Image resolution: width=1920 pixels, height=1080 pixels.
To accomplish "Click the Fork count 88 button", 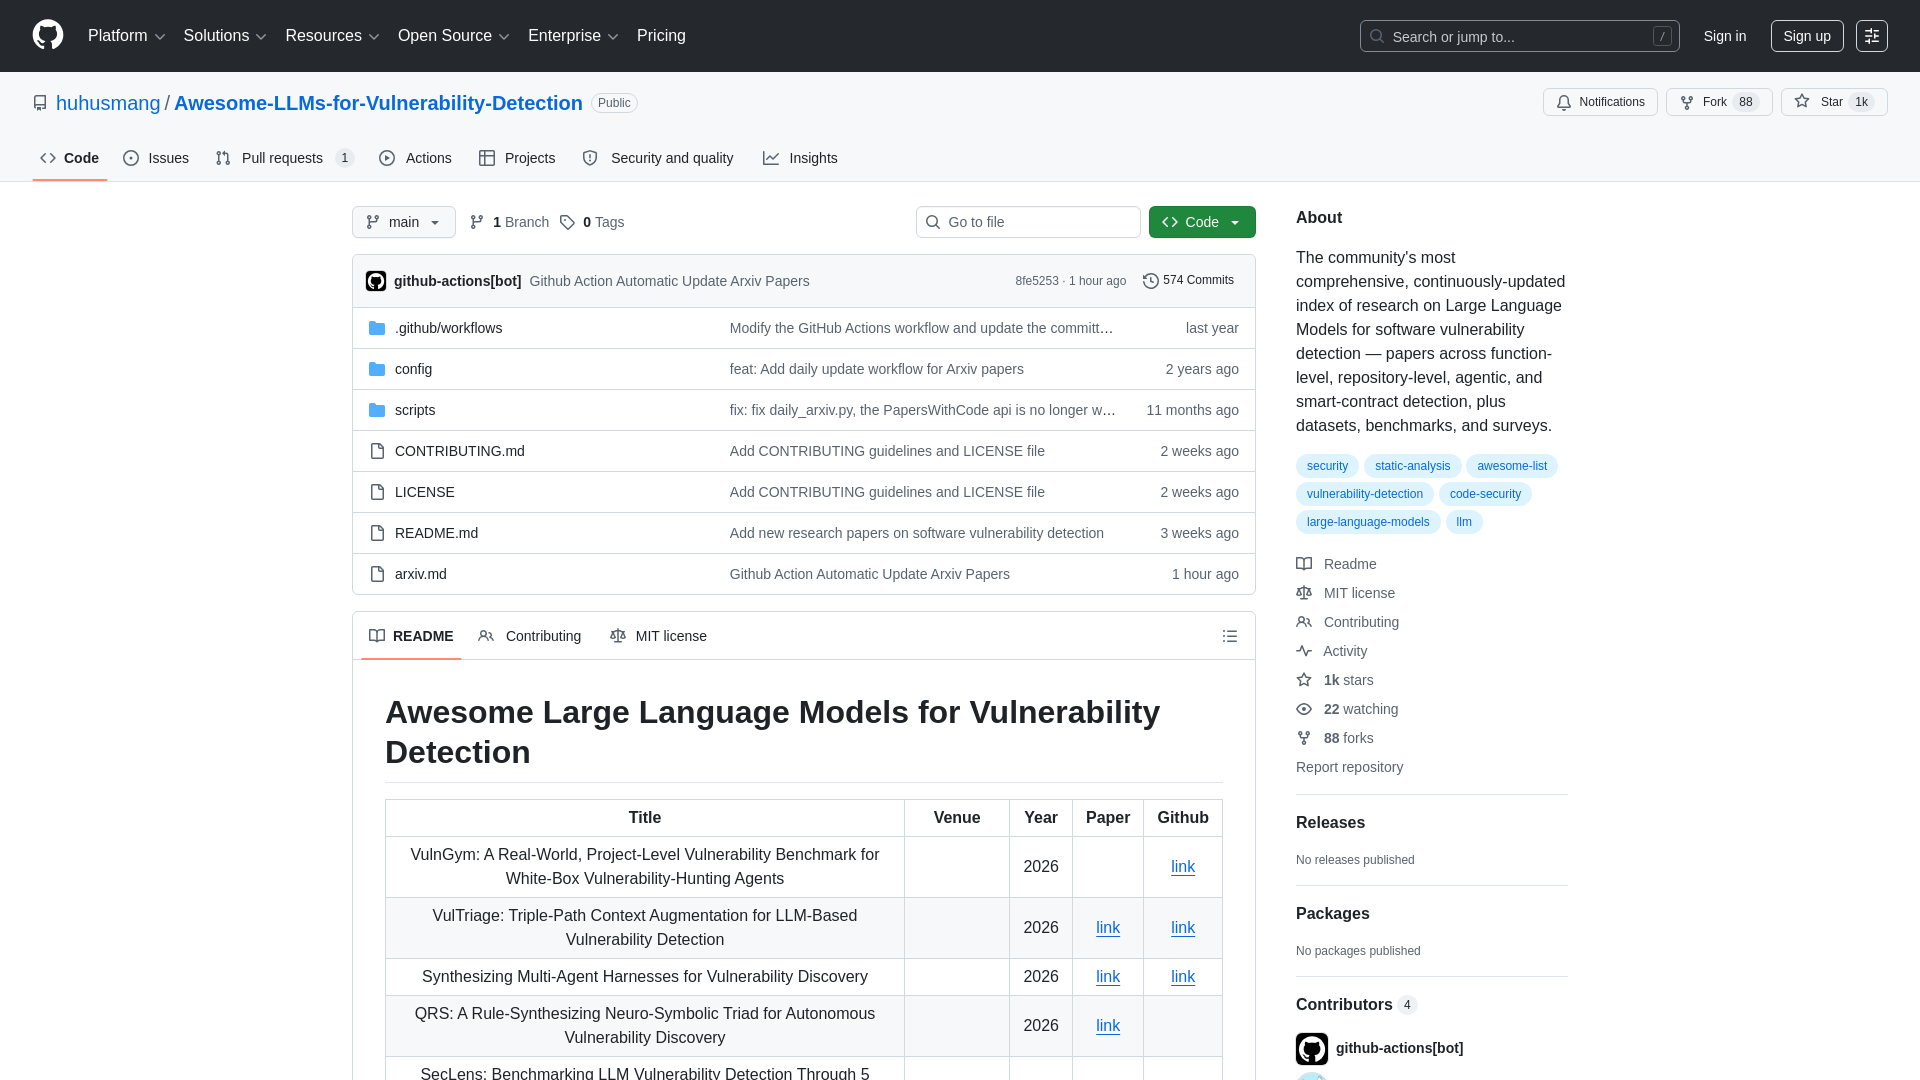I will (x=1719, y=102).
